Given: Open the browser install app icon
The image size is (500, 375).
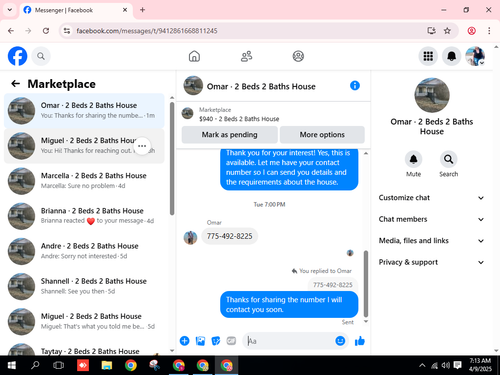Looking at the screenshot, I should 431,31.
